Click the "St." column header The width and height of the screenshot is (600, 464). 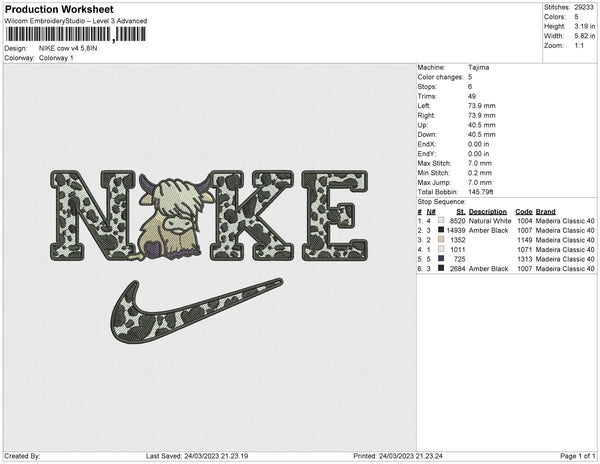point(461,212)
